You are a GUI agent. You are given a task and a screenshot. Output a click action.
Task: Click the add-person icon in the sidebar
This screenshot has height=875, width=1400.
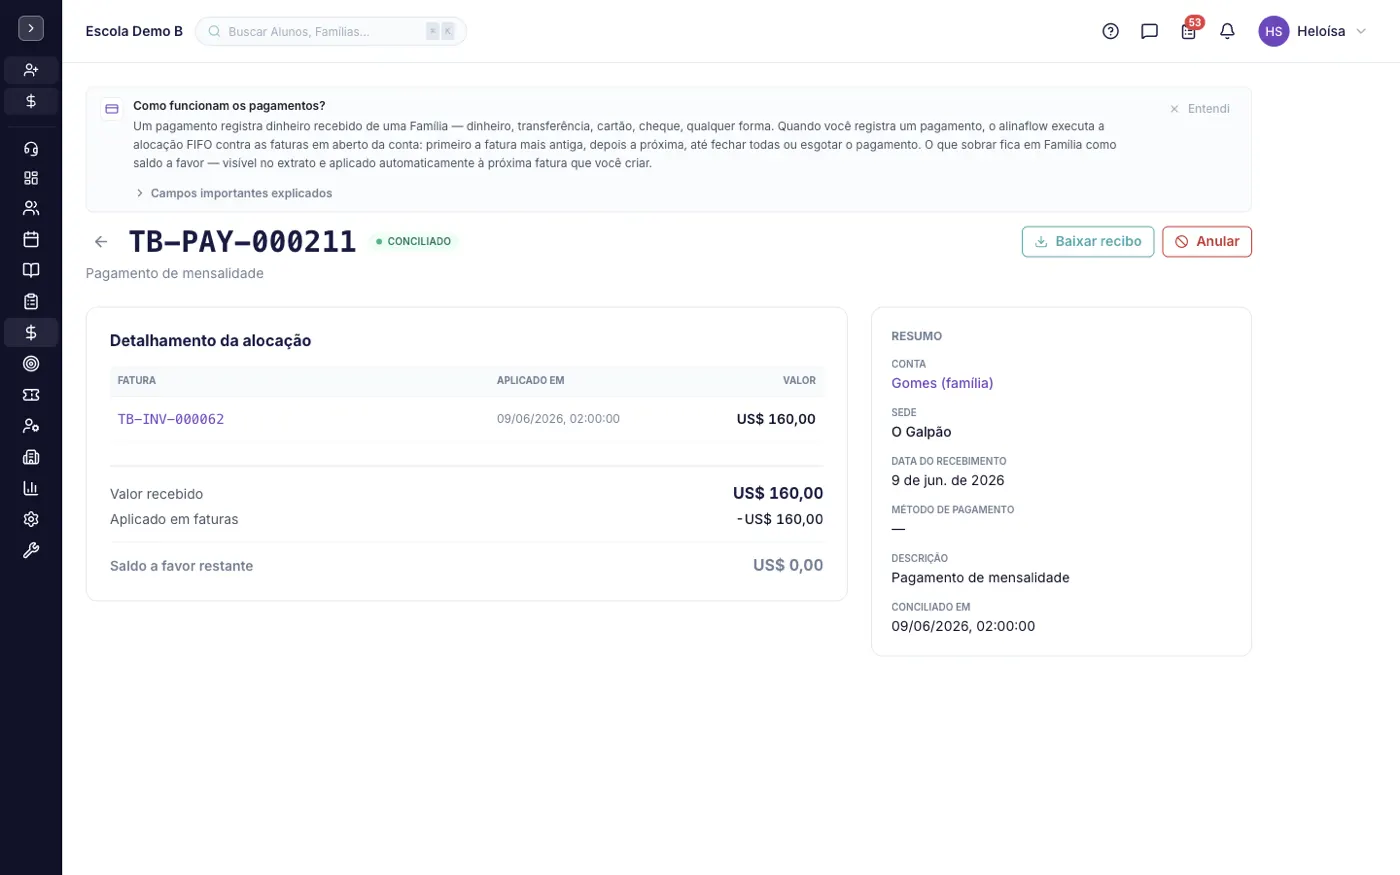[31, 70]
